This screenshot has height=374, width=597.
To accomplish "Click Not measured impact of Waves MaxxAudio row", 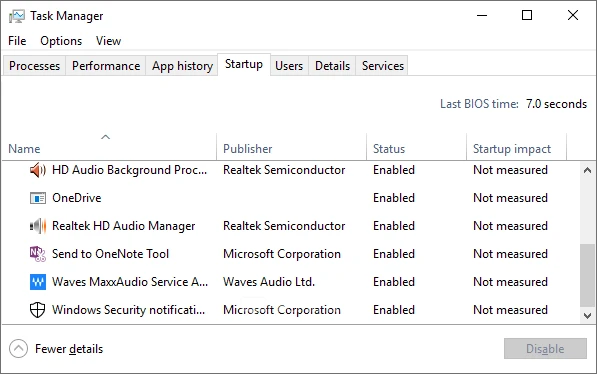I will point(510,282).
